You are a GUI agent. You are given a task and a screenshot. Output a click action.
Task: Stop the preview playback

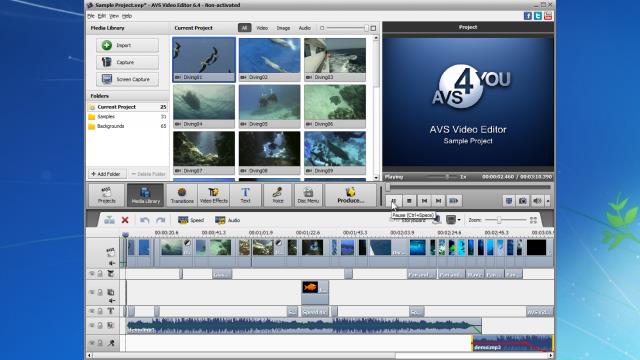point(409,201)
